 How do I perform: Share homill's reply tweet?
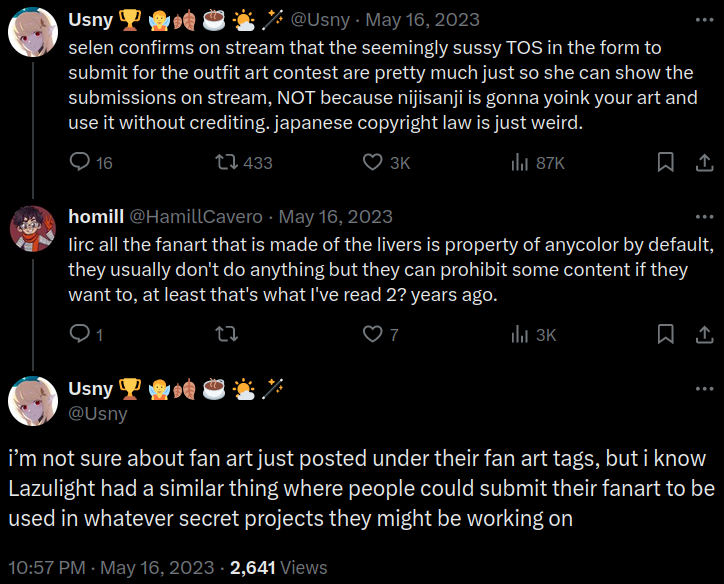[x=703, y=334]
